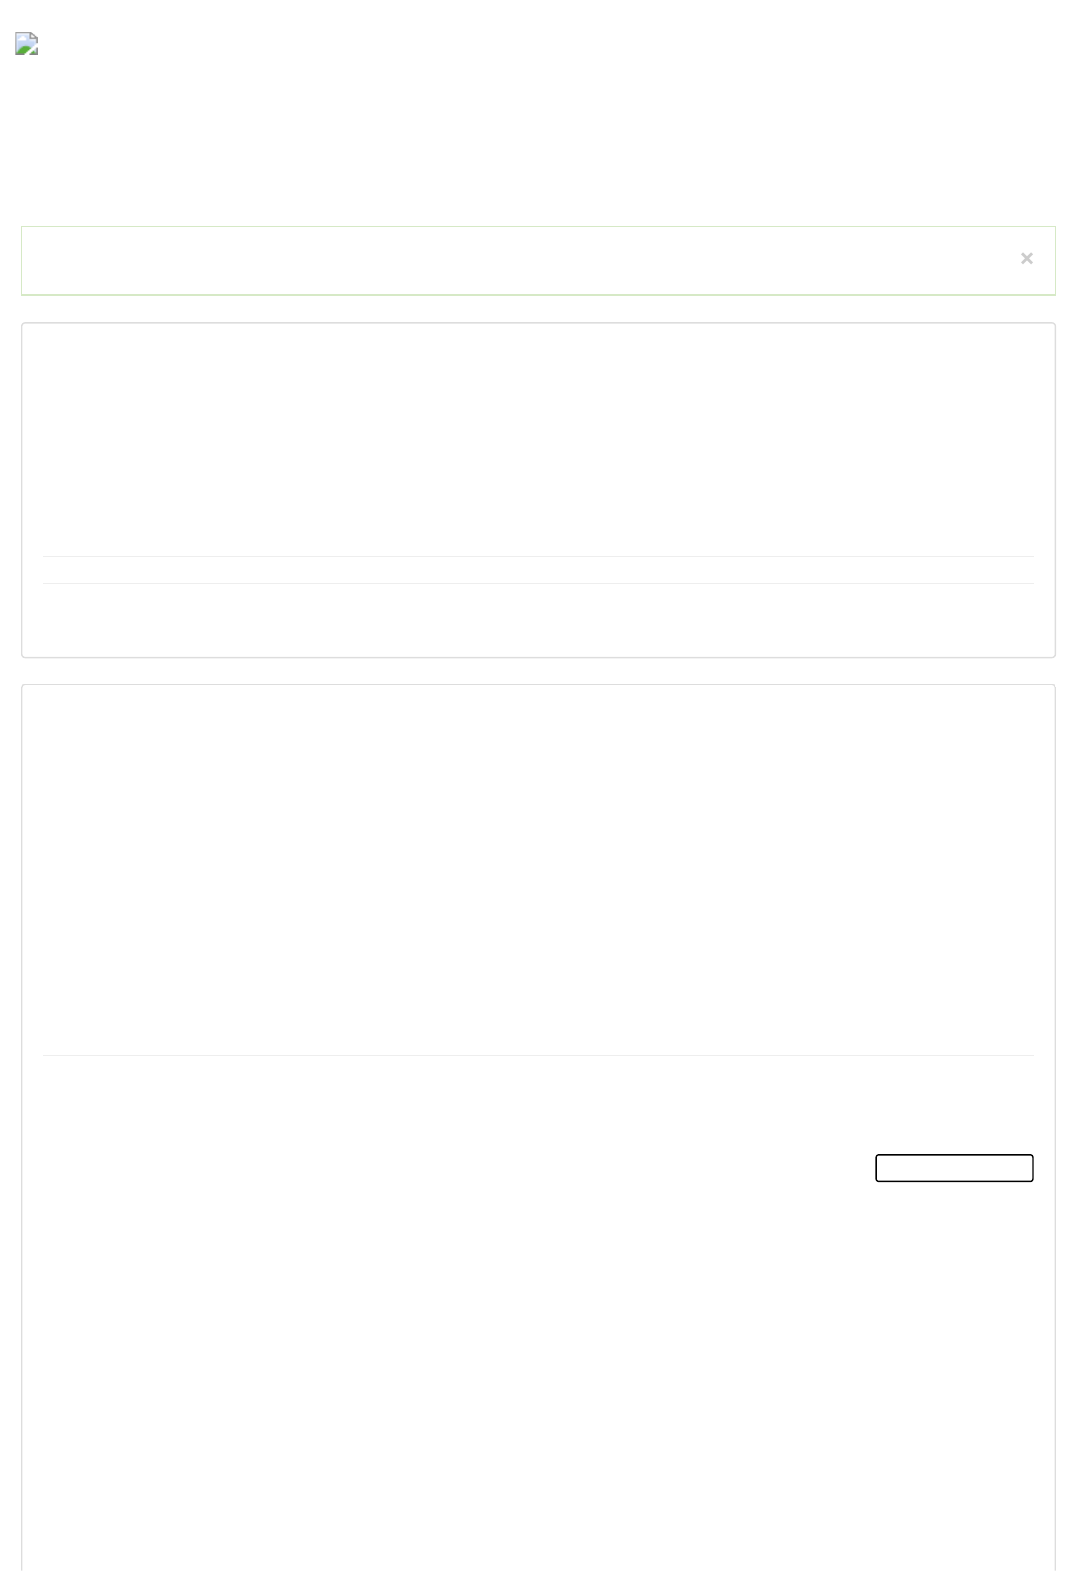
Task: Click the missing-image placeholder thumbnail
Action: (27, 44)
